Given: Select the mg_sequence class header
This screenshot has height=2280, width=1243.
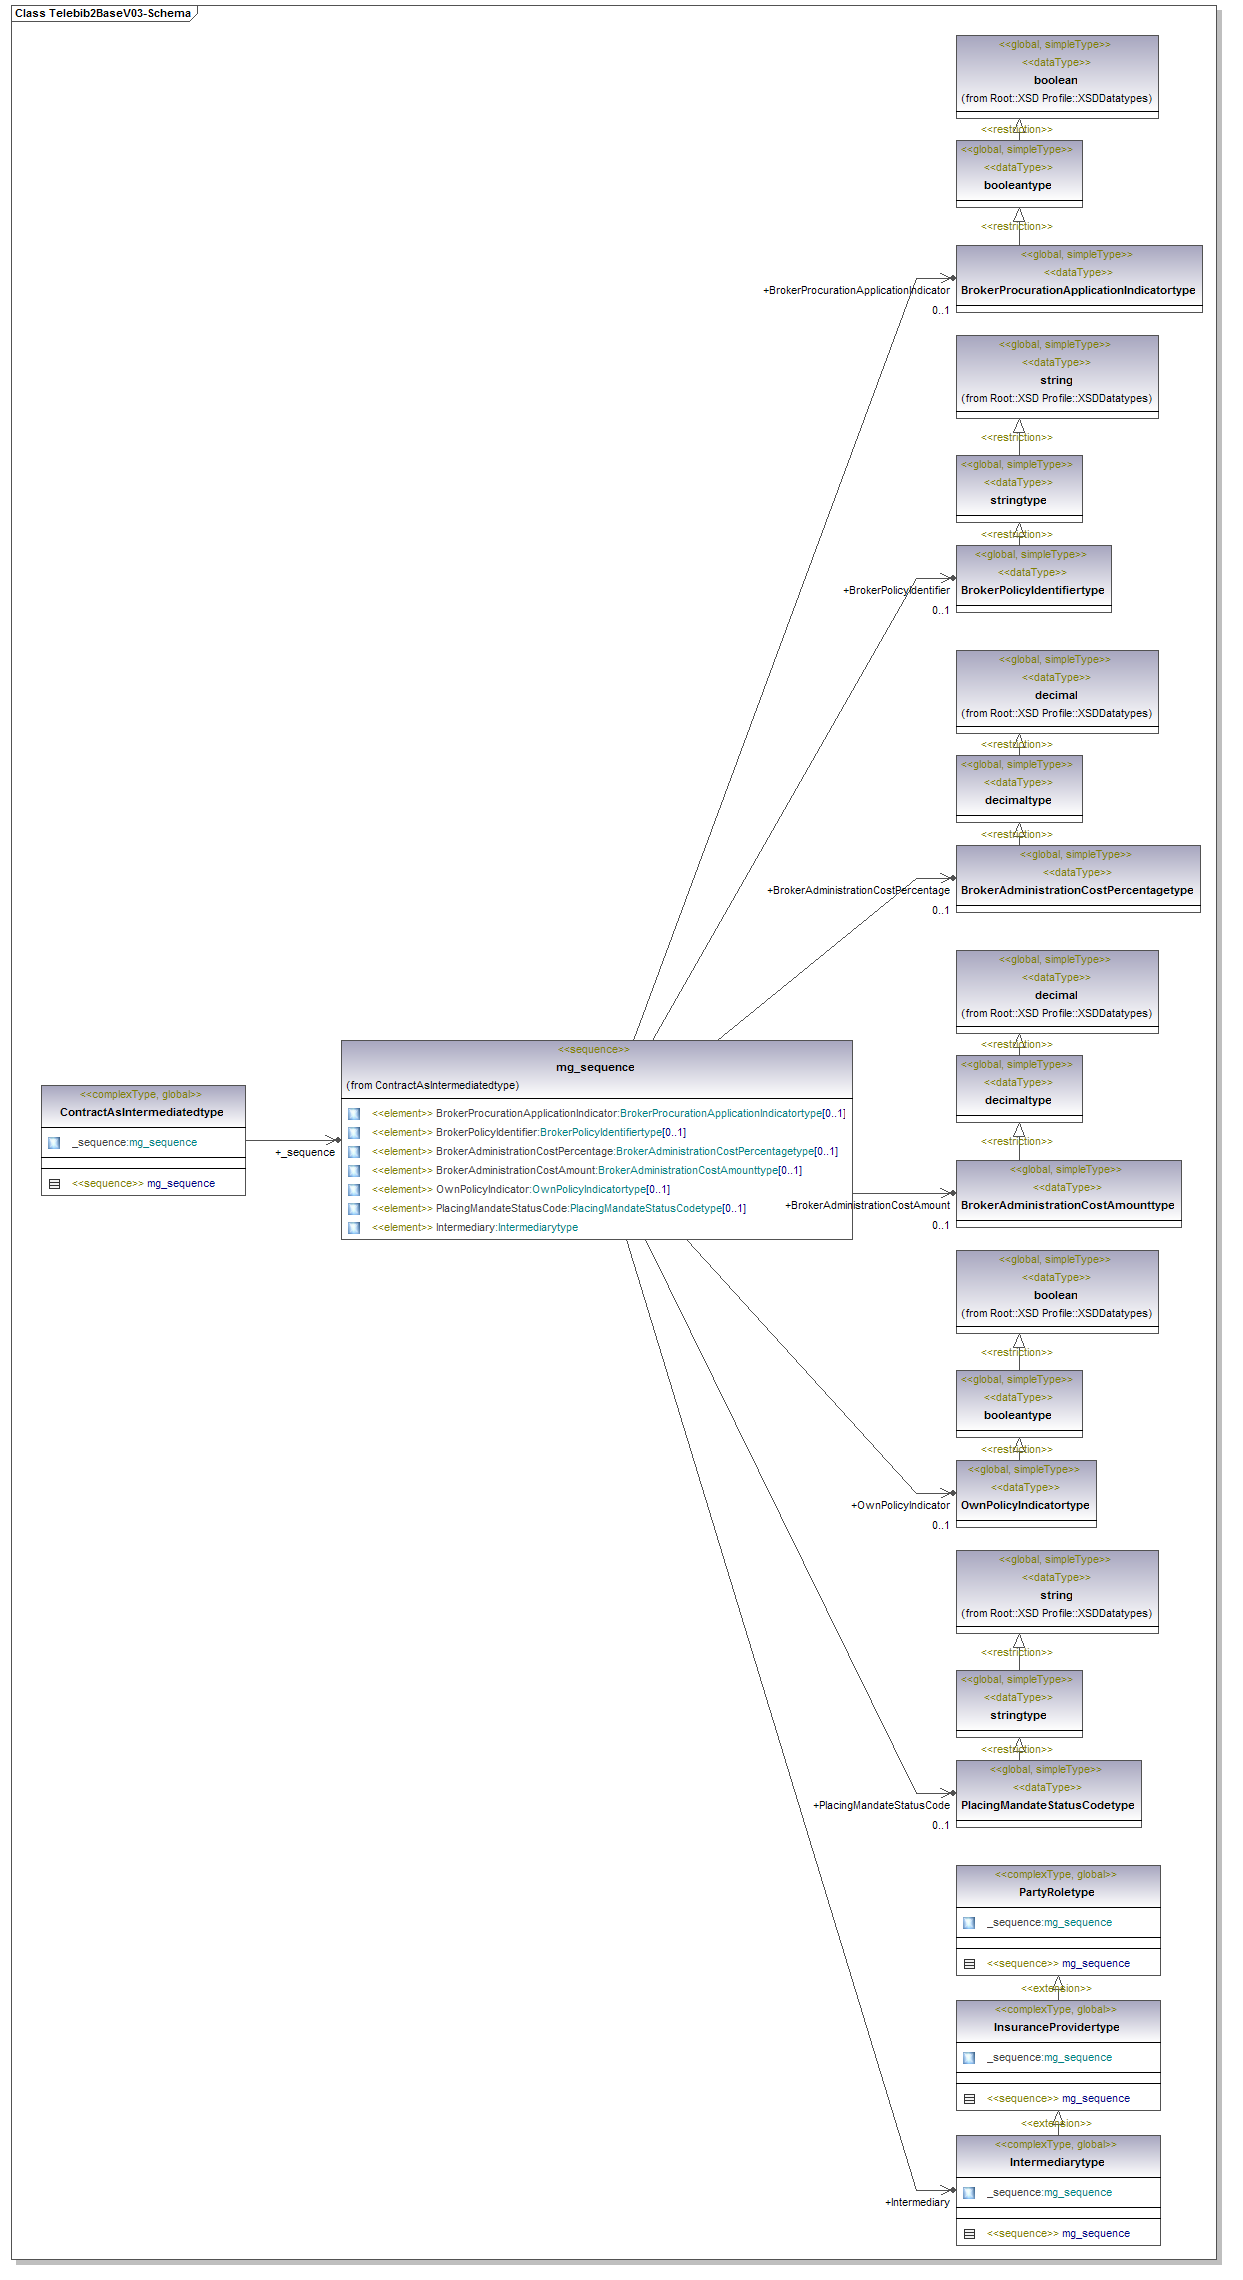Looking at the screenshot, I should click(x=596, y=1067).
